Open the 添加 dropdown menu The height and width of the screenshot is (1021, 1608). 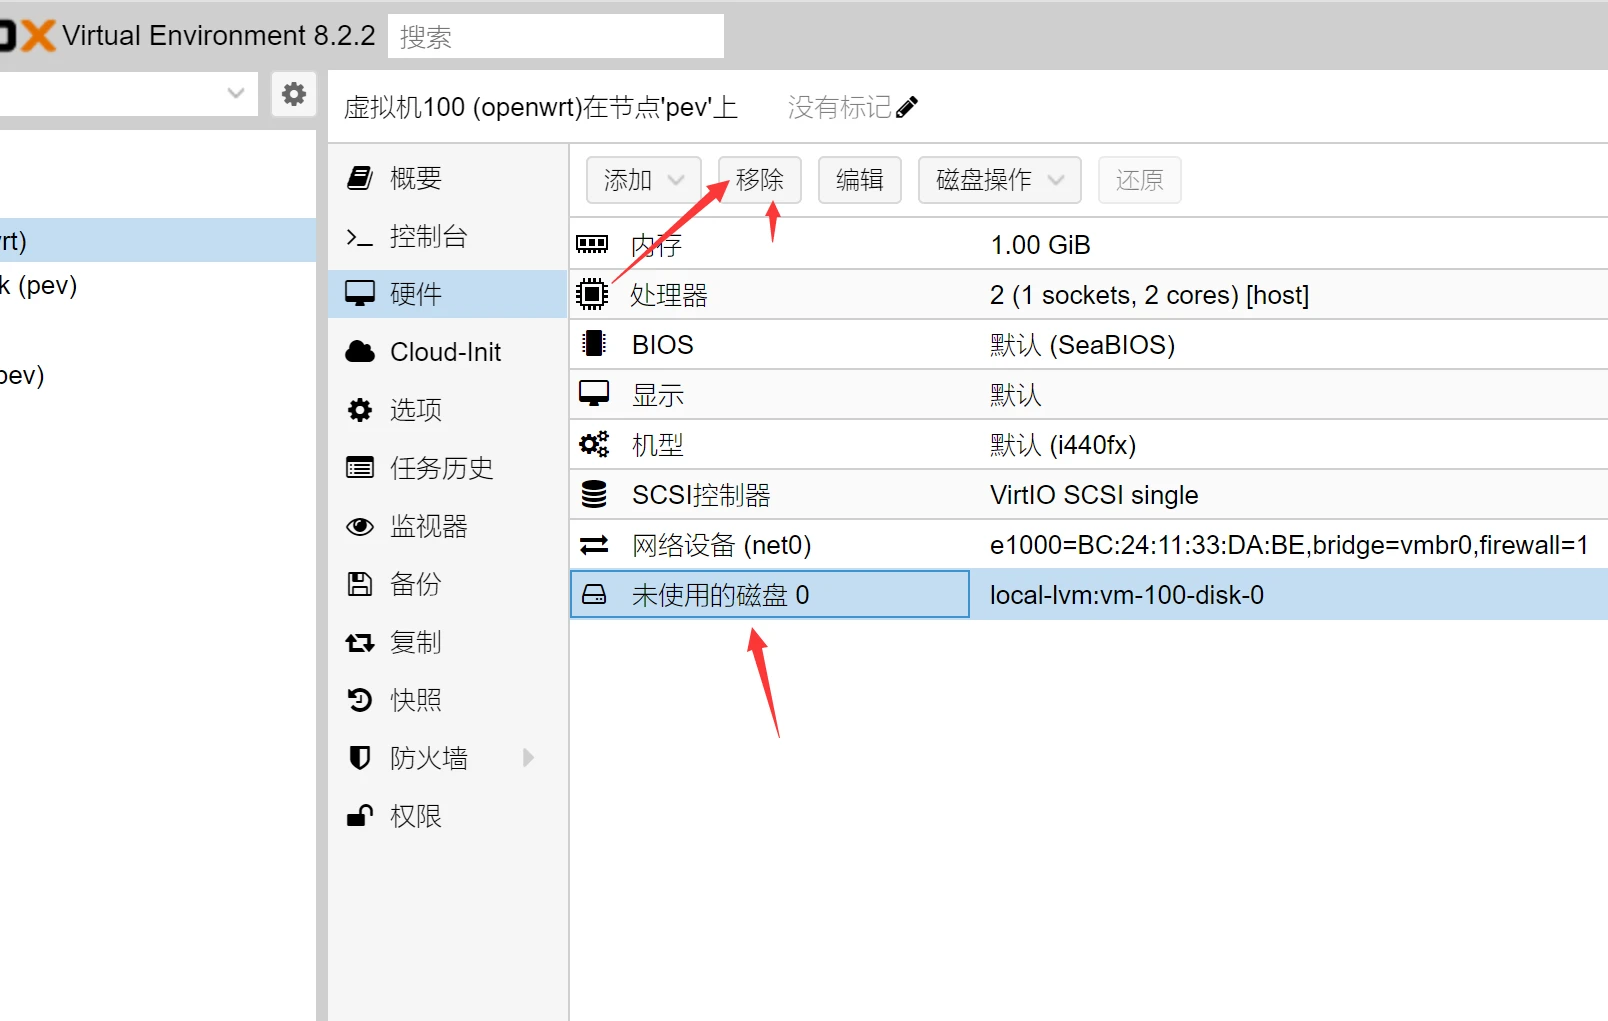click(644, 180)
